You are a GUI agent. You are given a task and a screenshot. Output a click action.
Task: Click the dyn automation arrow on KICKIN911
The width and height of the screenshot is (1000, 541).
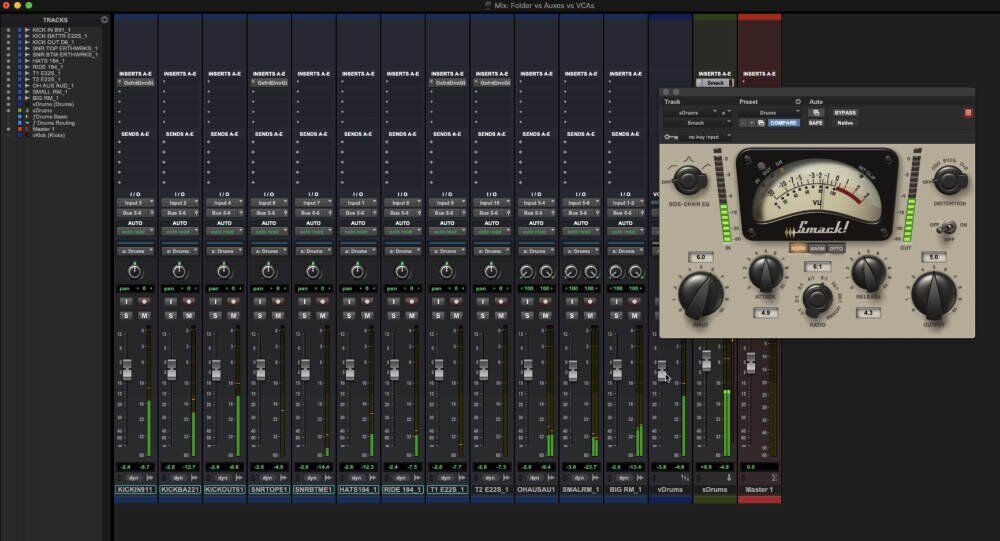(150, 478)
